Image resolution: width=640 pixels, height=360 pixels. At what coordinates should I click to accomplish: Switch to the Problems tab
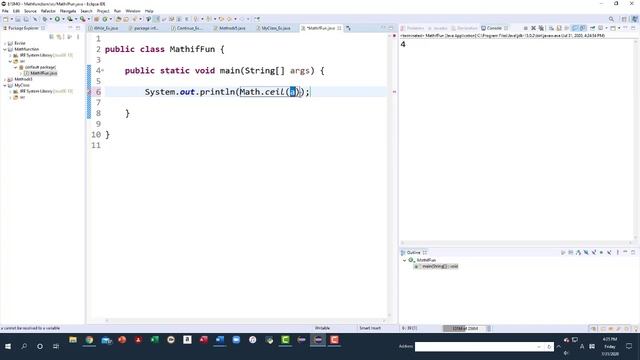tap(415, 28)
